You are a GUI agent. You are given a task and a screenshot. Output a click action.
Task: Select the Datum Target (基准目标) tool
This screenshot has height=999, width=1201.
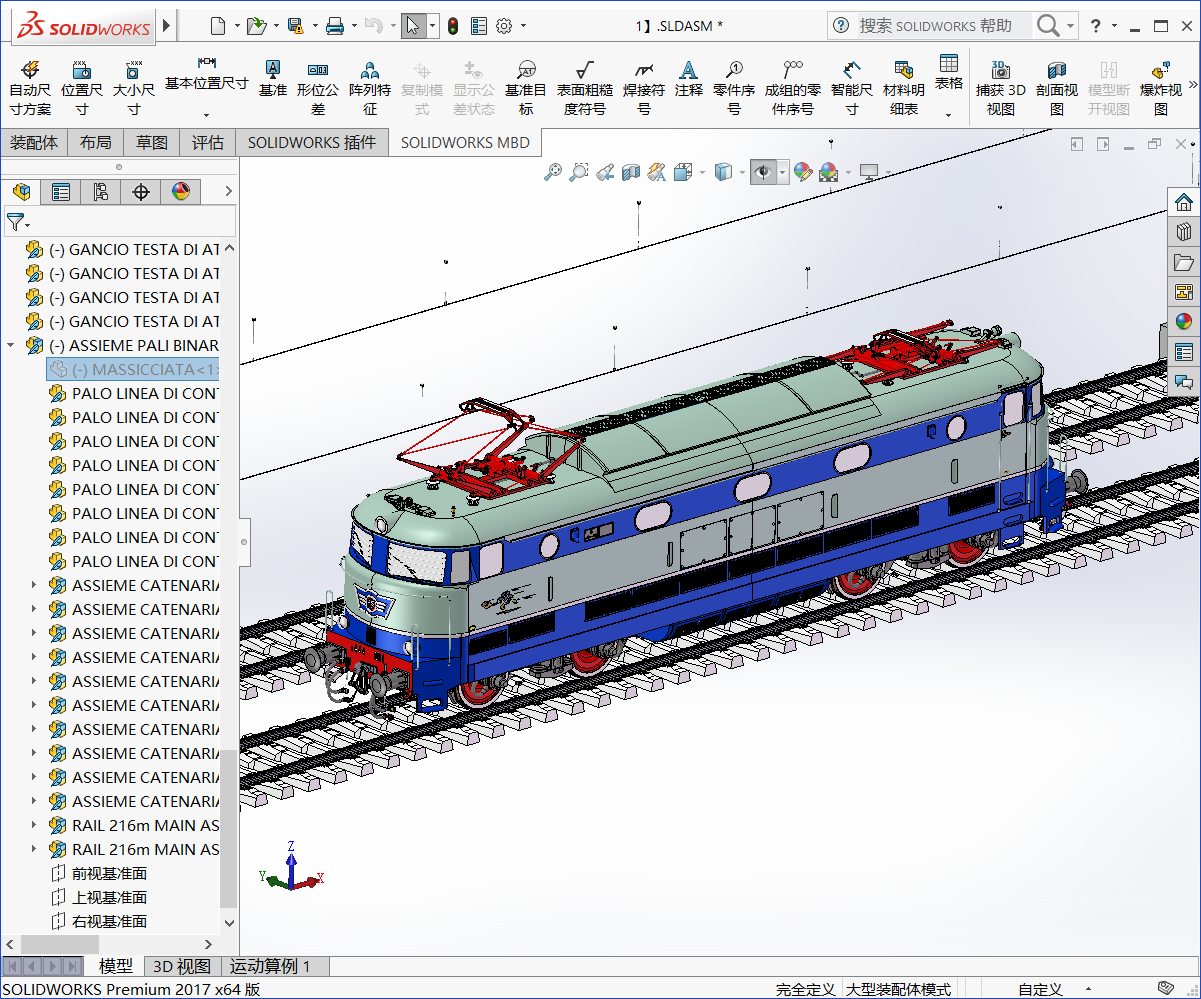click(526, 87)
